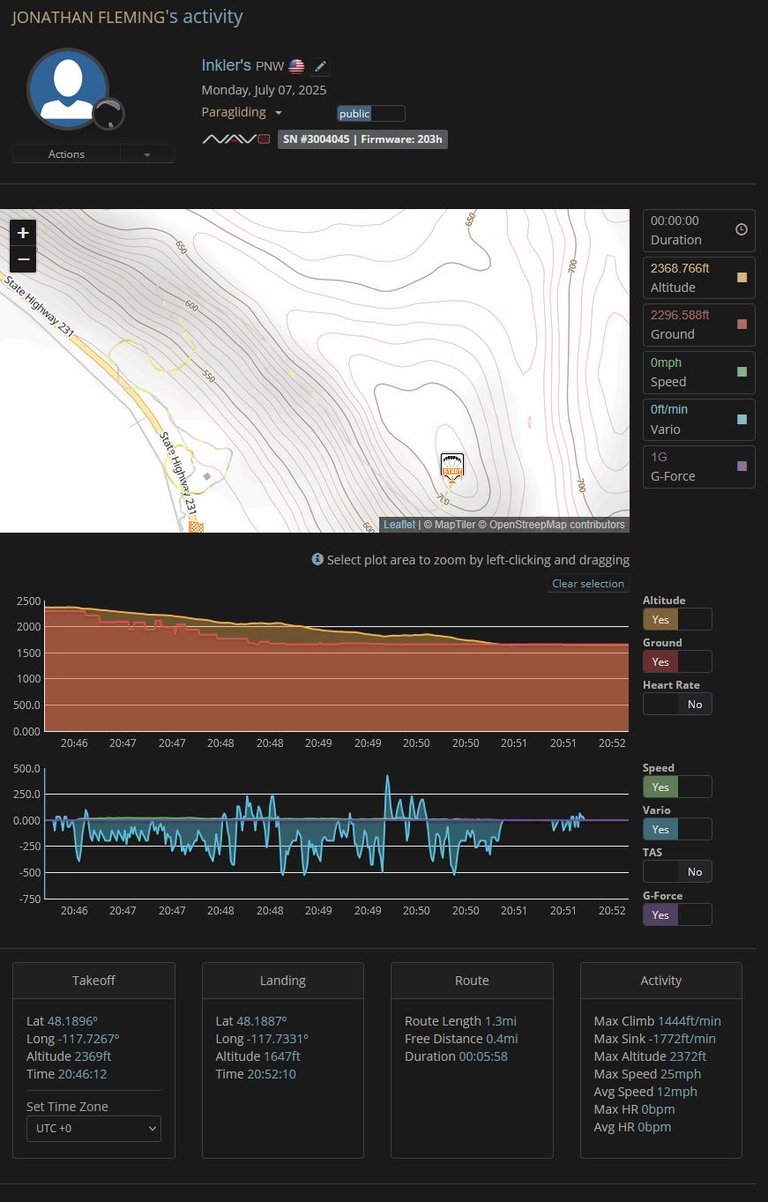
Task: Click Max Sink -1772ft/min value
Action: click(682, 1039)
